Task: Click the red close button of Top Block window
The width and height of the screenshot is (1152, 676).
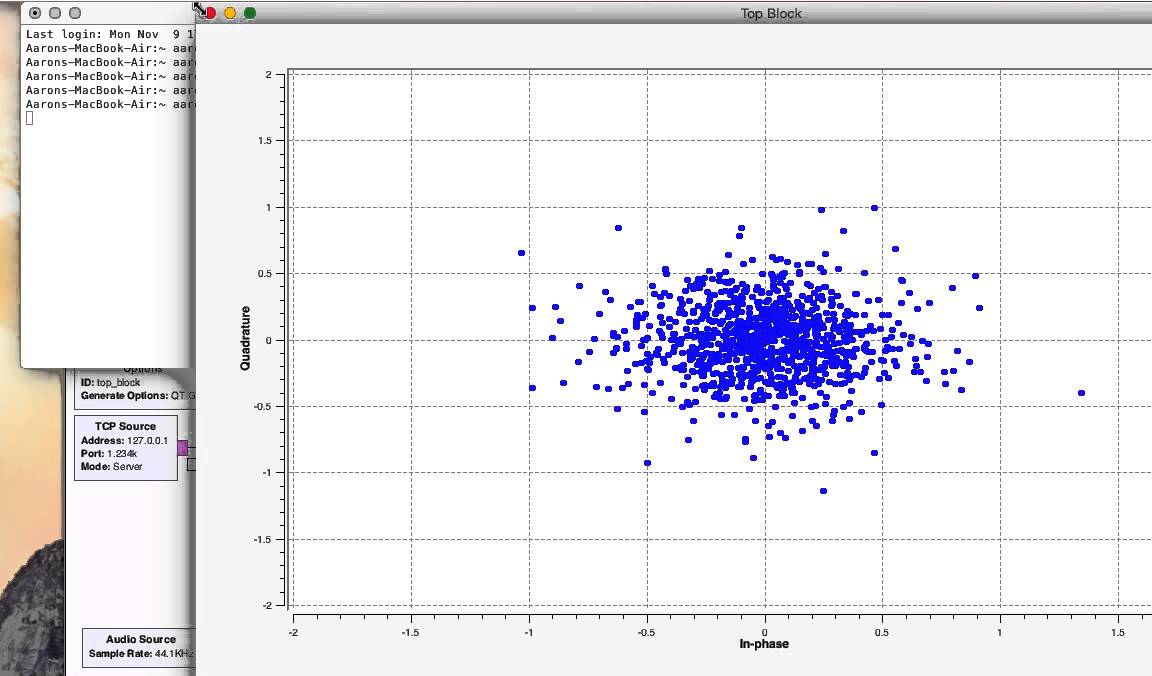Action: (210, 13)
